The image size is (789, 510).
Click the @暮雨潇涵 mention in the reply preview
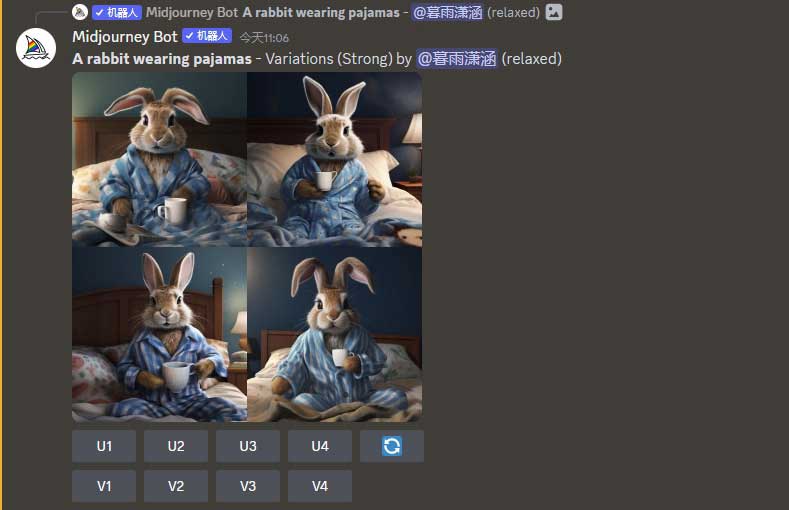pyautogui.click(x=447, y=12)
